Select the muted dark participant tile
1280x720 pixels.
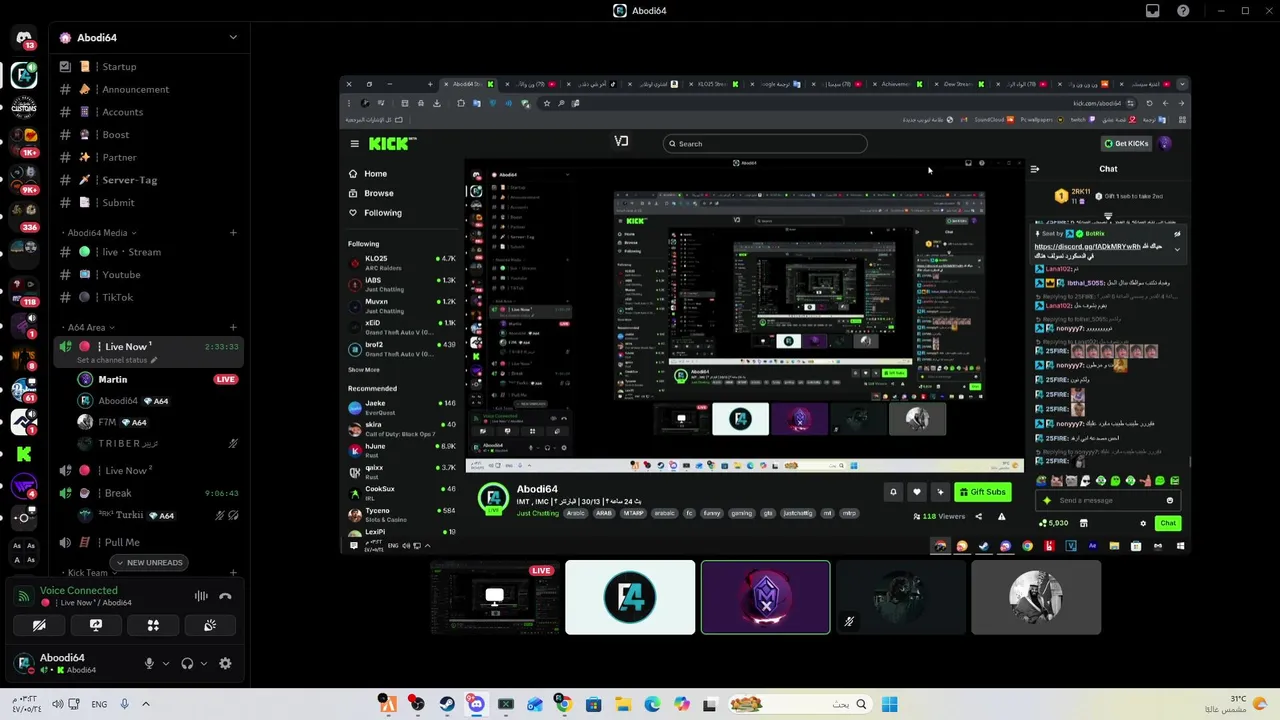point(901,597)
